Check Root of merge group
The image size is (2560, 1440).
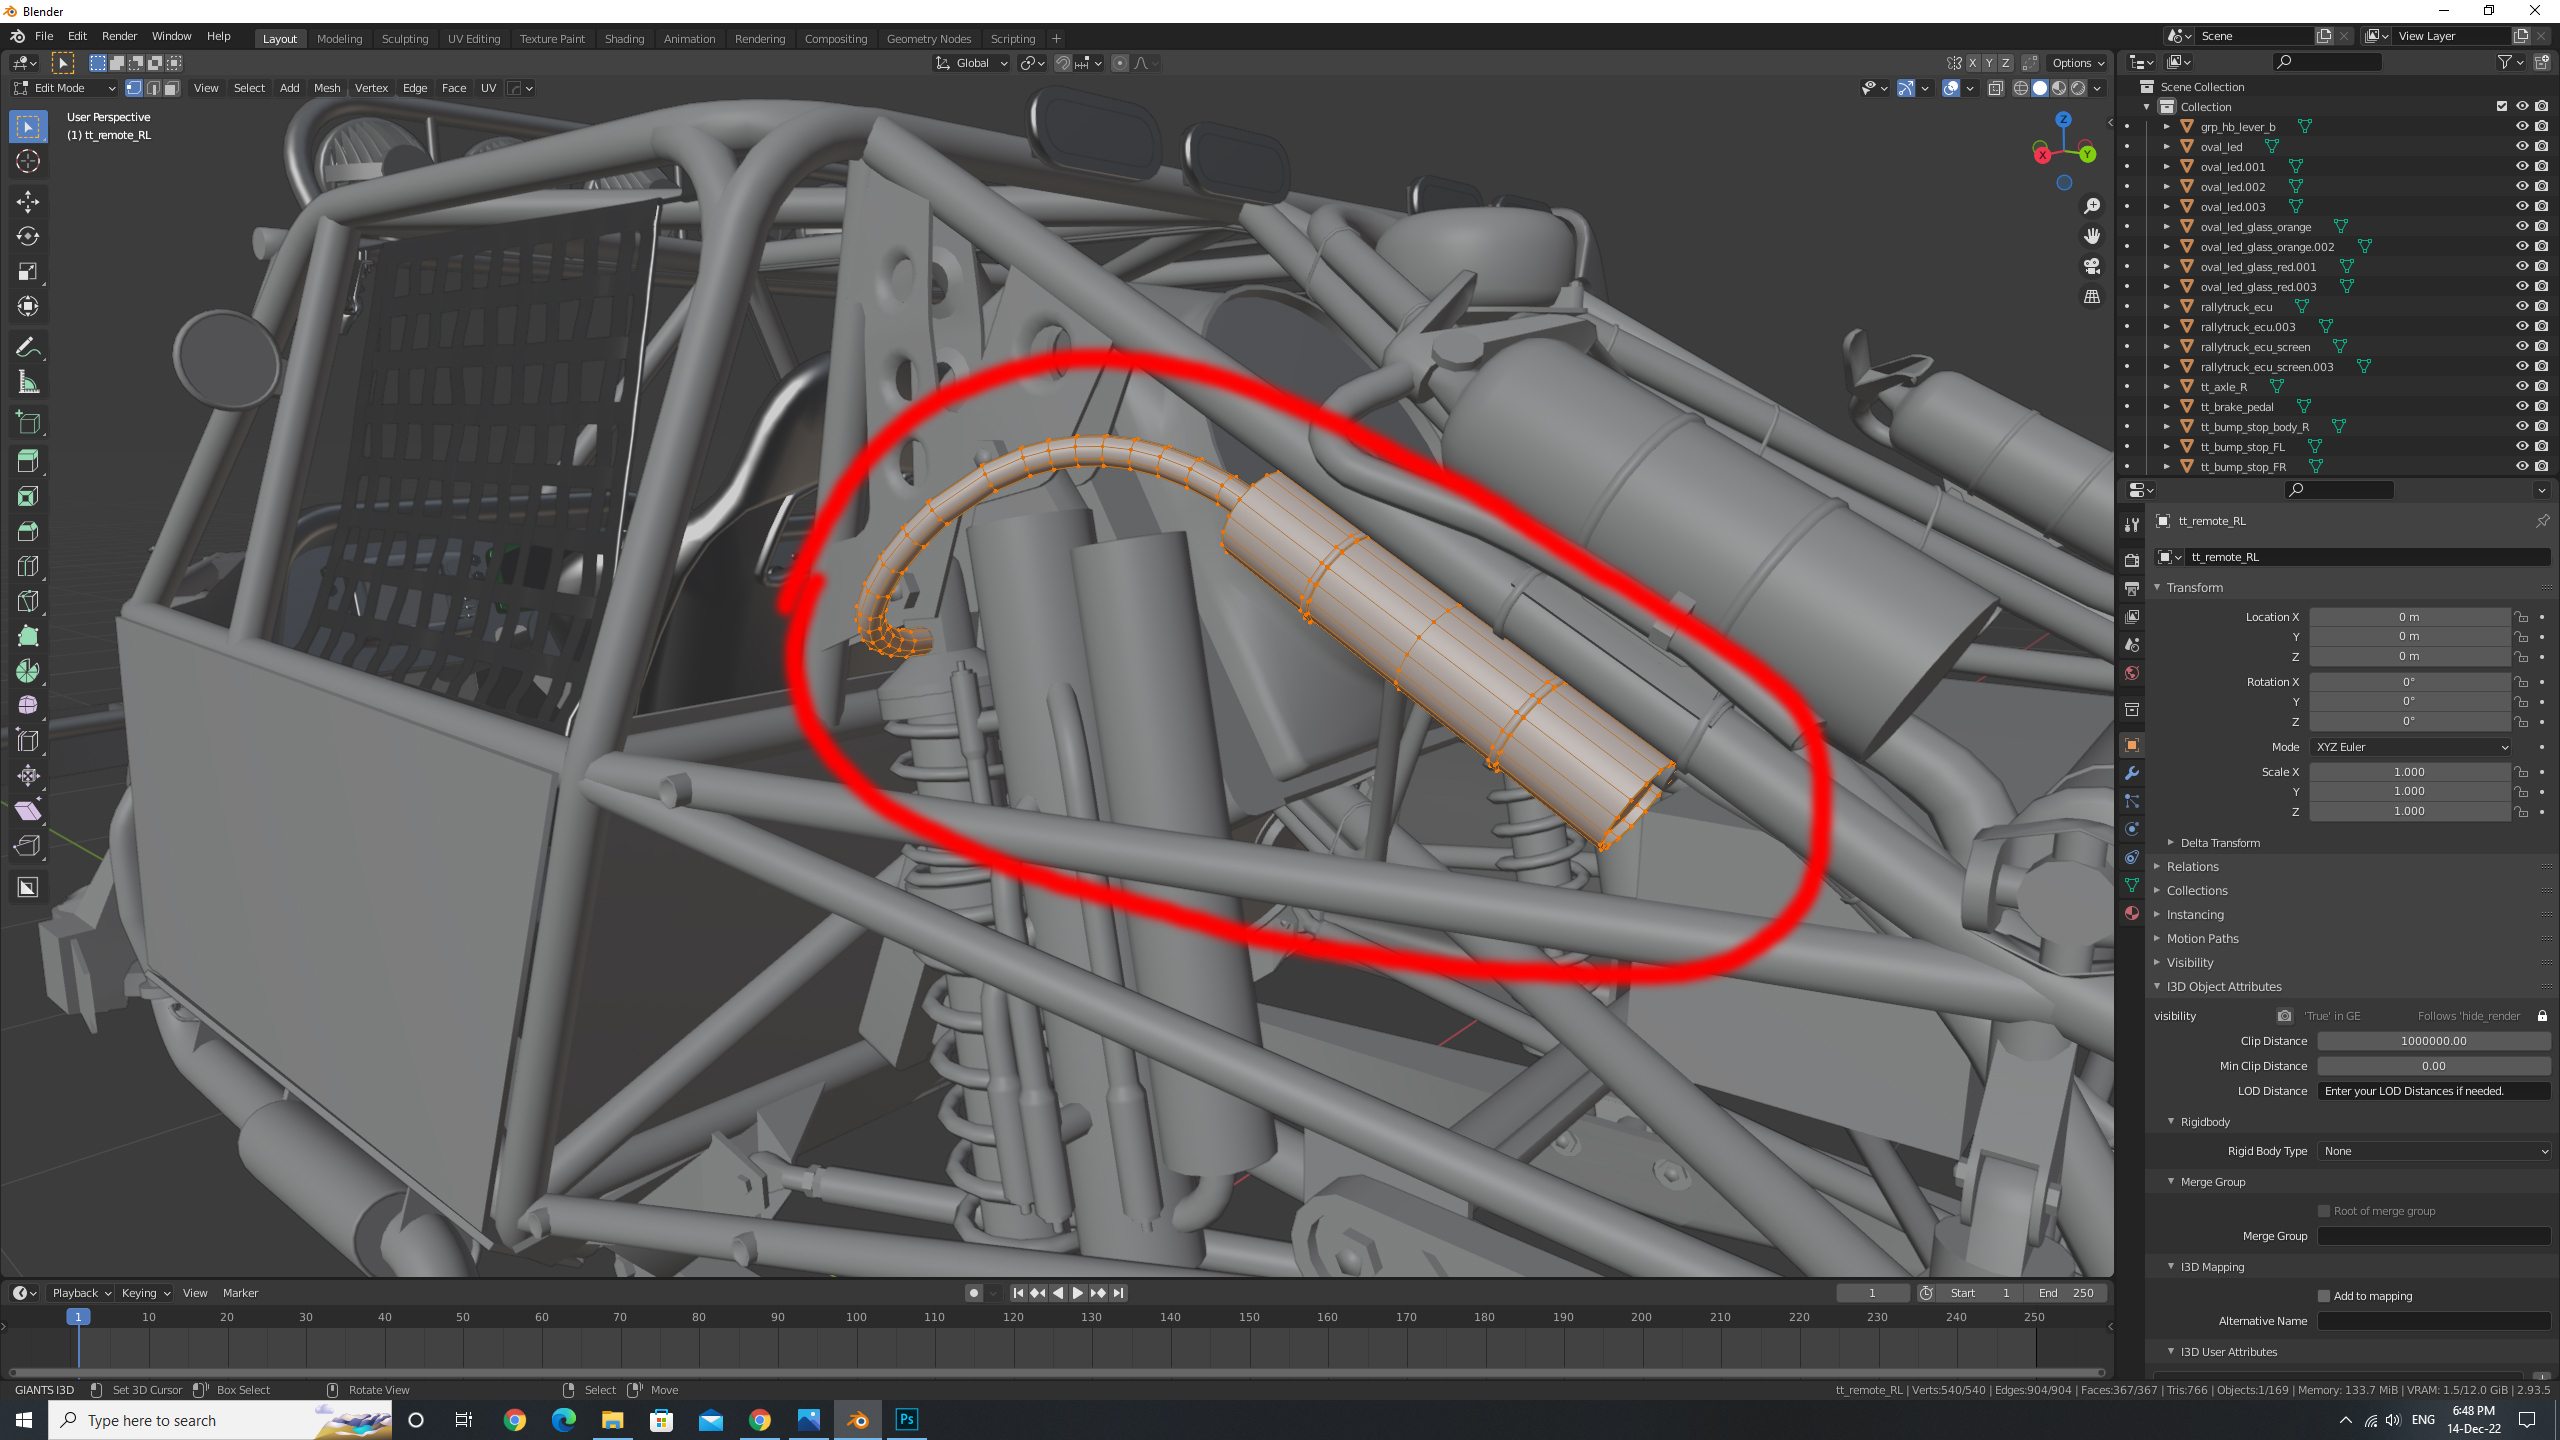click(2324, 1211)
